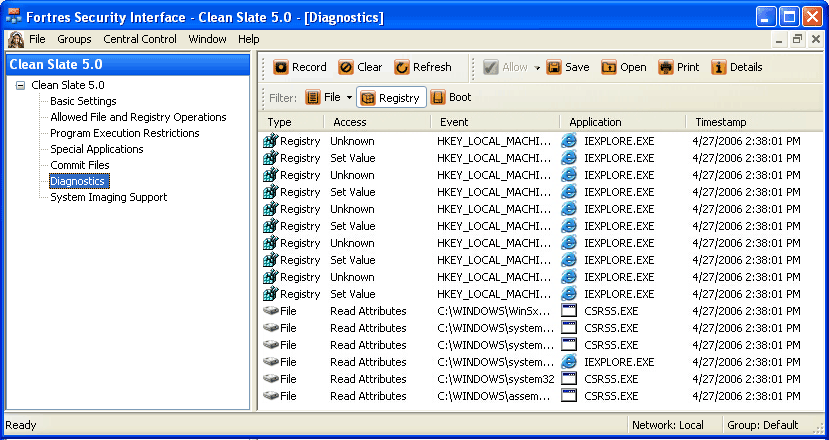Sort by the Type column header
The width and height of the screenshot is (829, 440).
(292, 122)
